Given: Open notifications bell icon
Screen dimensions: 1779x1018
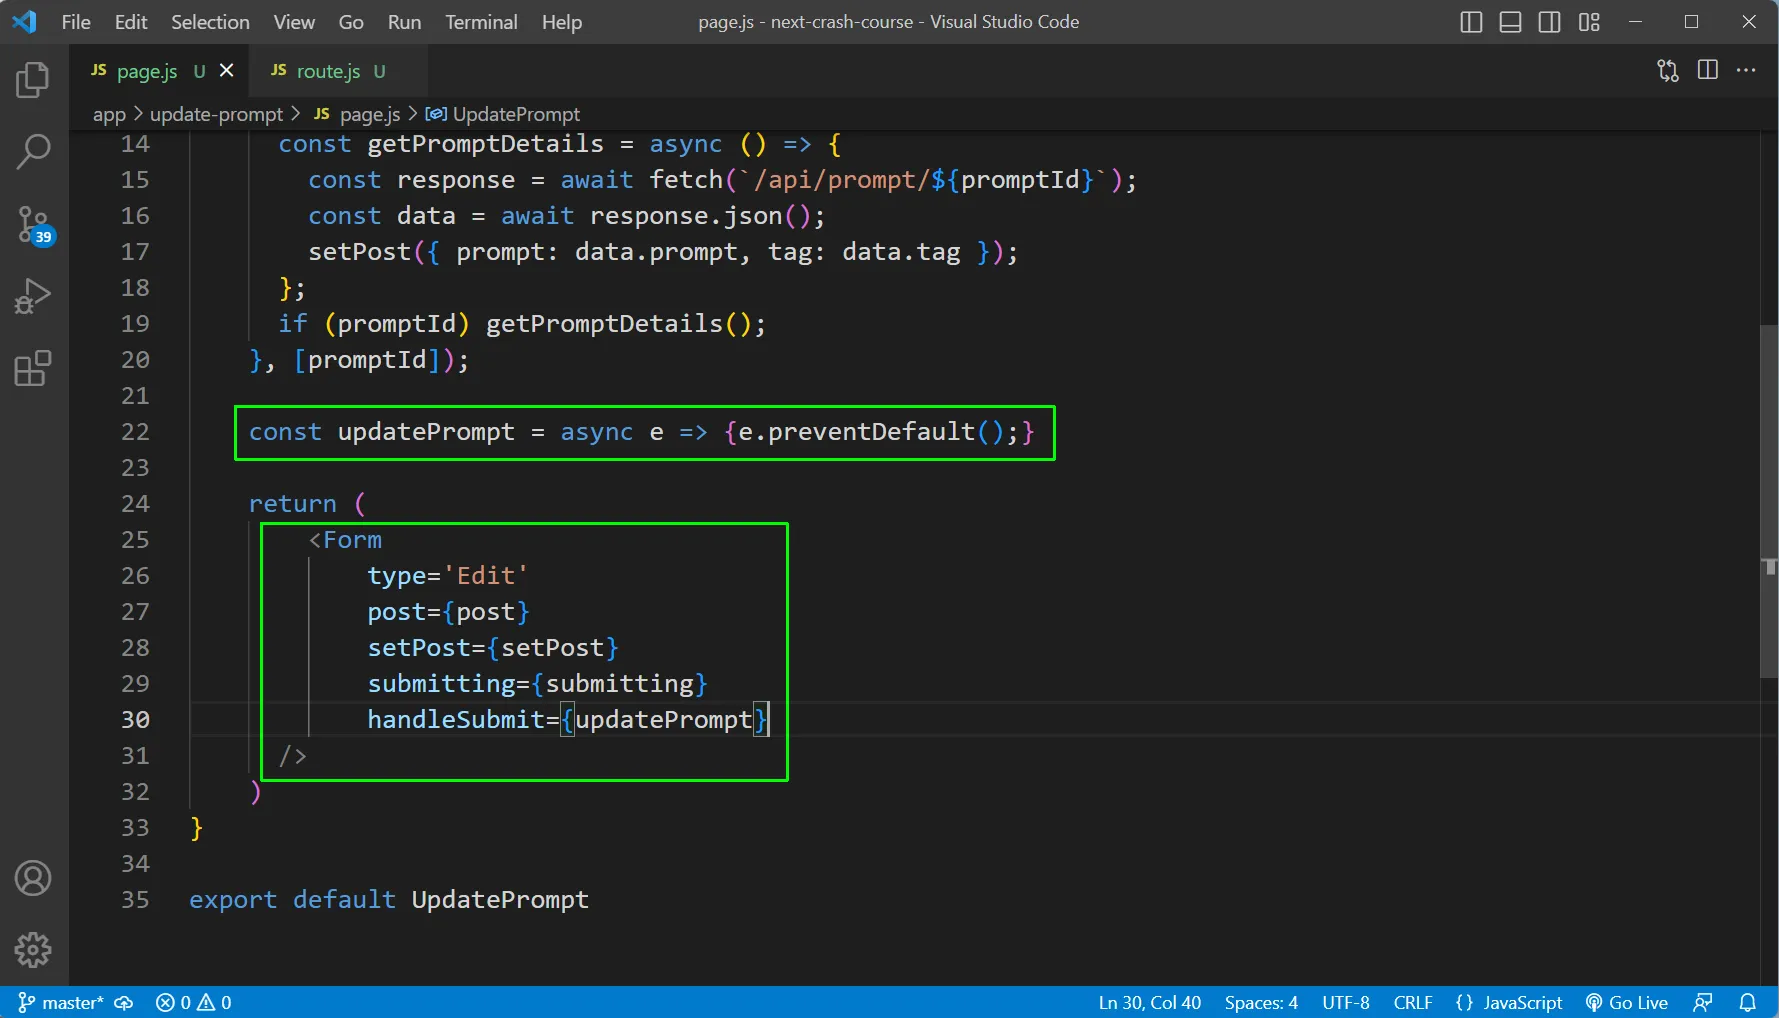Looking at the screenshot, I should coord(1747,1002).
